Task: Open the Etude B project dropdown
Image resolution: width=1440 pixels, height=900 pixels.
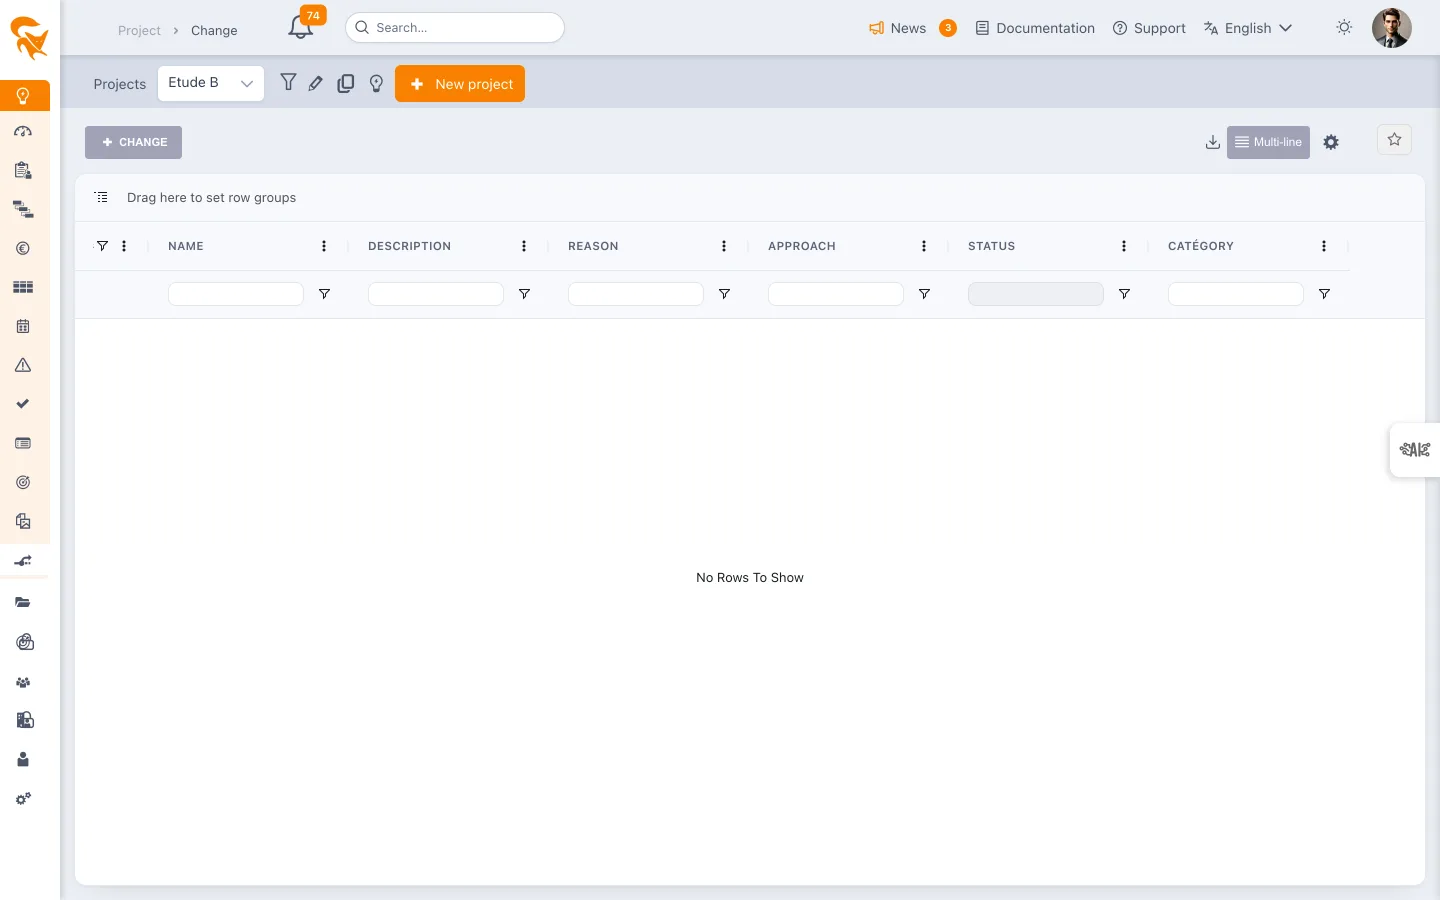Action: tap(211, 84)
